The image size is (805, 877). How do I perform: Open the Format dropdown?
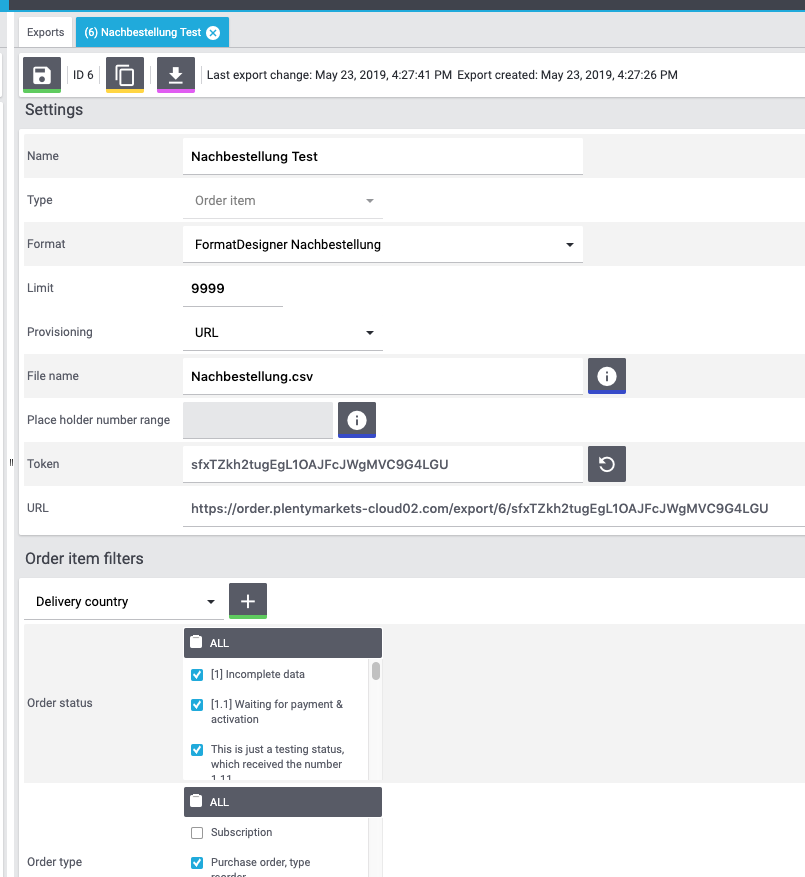pyautogui.click(x=382, y=245)
